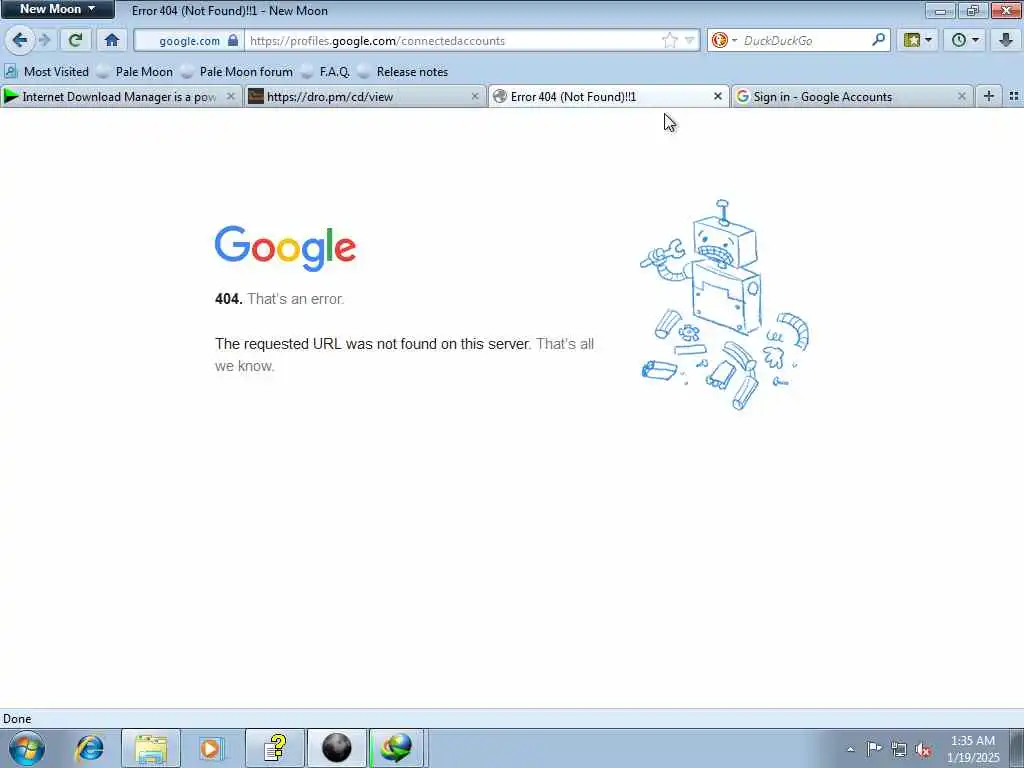
Task: Open the taskbar clock showing 1:35 AM
Action: click(x=973, y=748)
